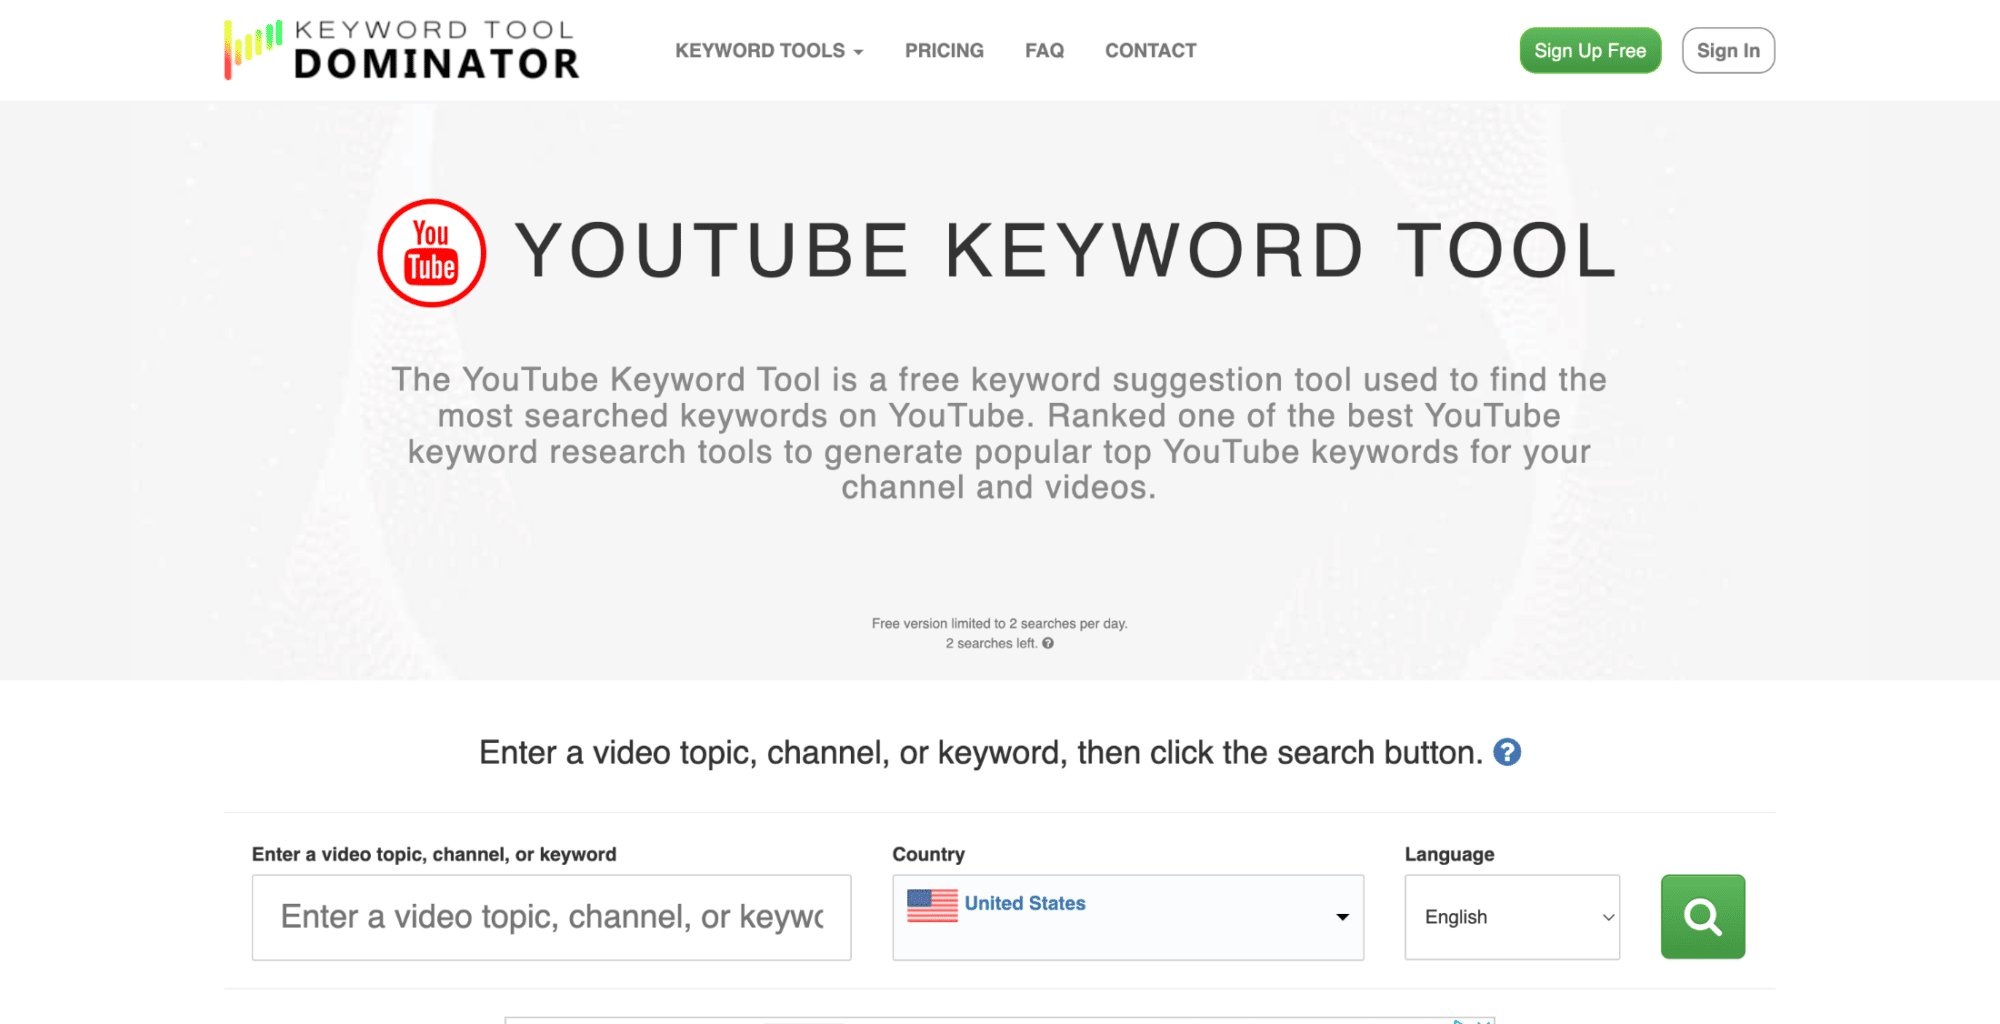
Task: Click the '2 searches left.' text
Action: coord(991,644)
